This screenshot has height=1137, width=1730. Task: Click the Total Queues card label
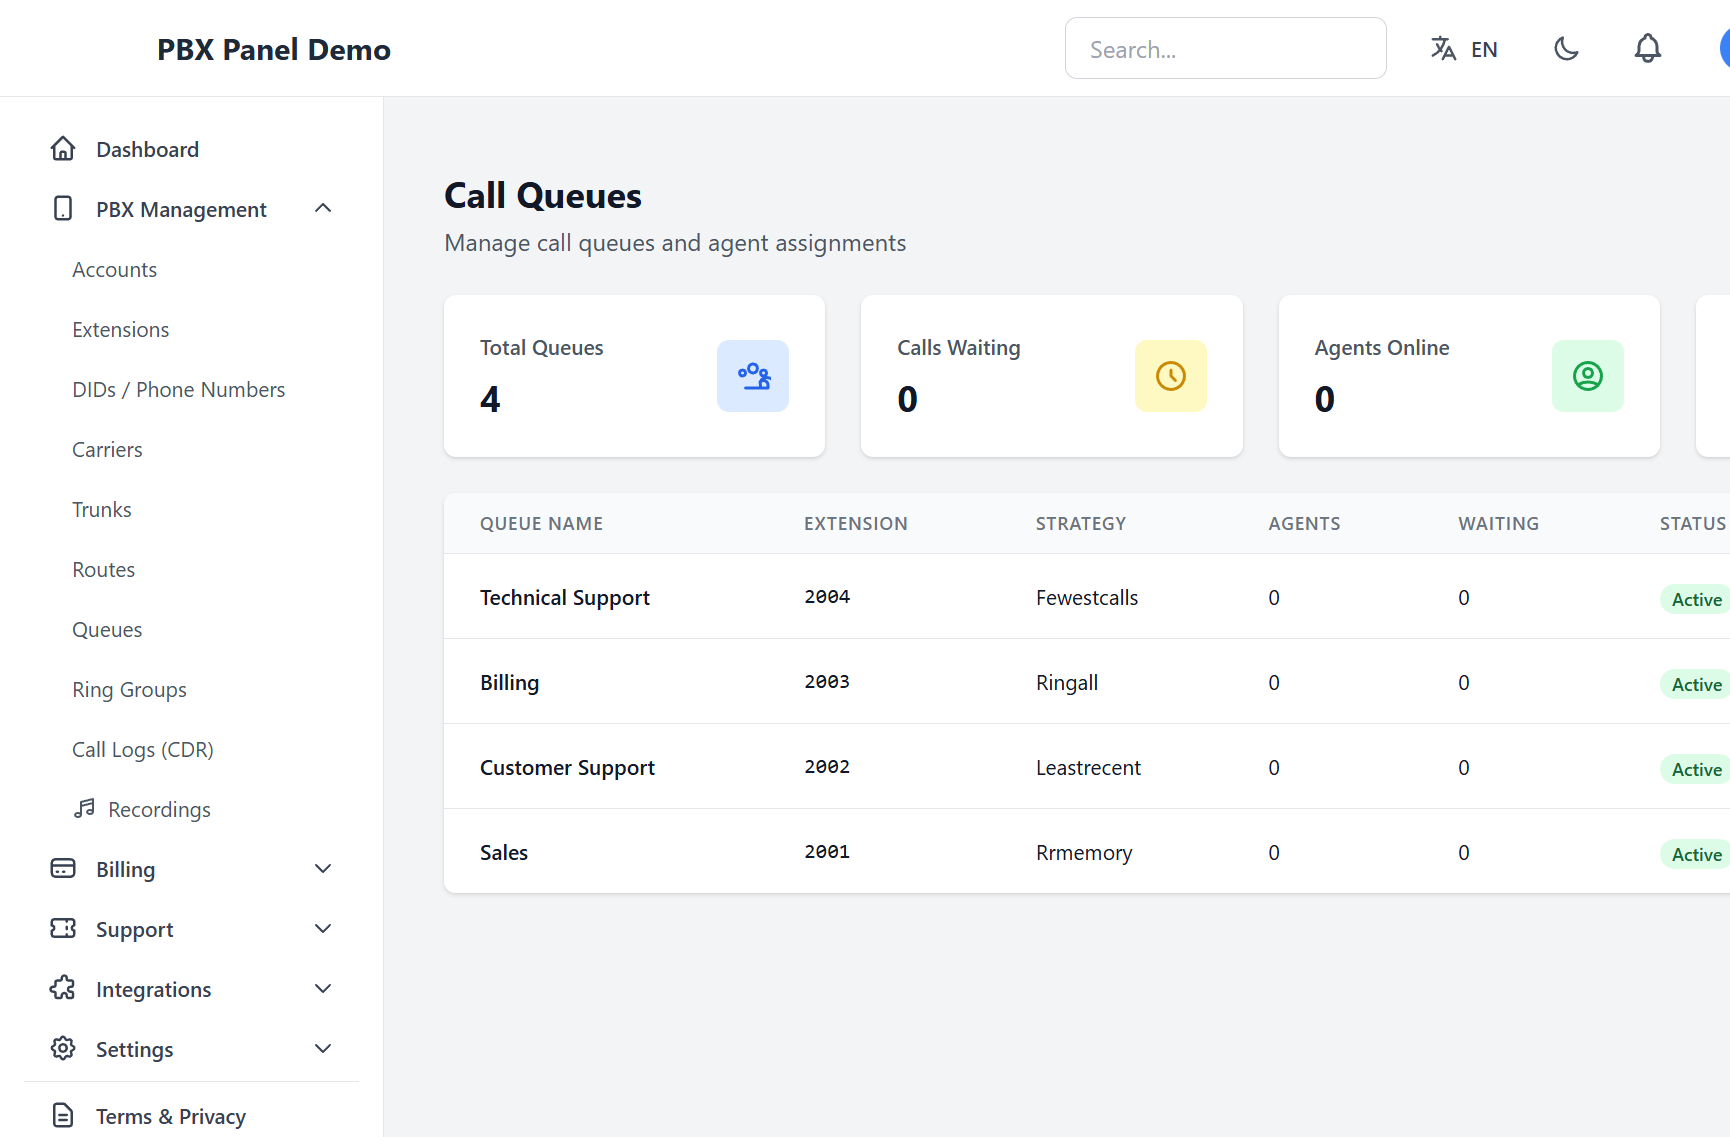pos(541,347)
